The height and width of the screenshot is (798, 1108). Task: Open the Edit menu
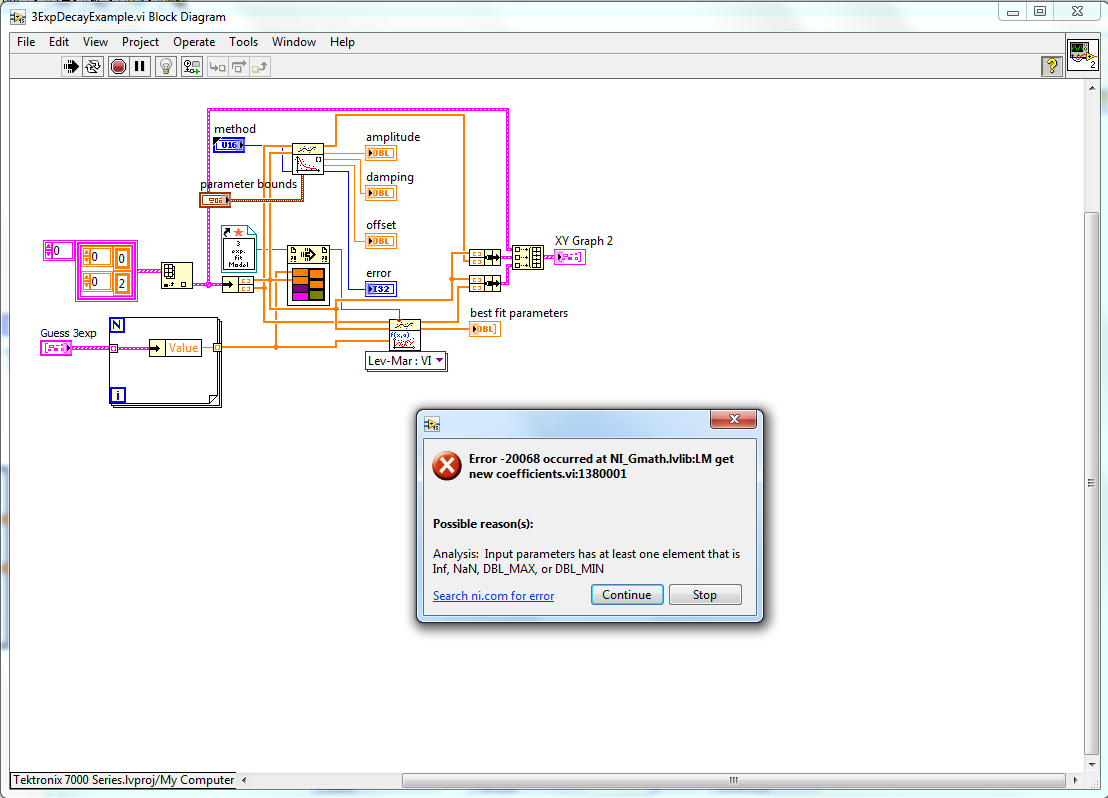(59, 42)
